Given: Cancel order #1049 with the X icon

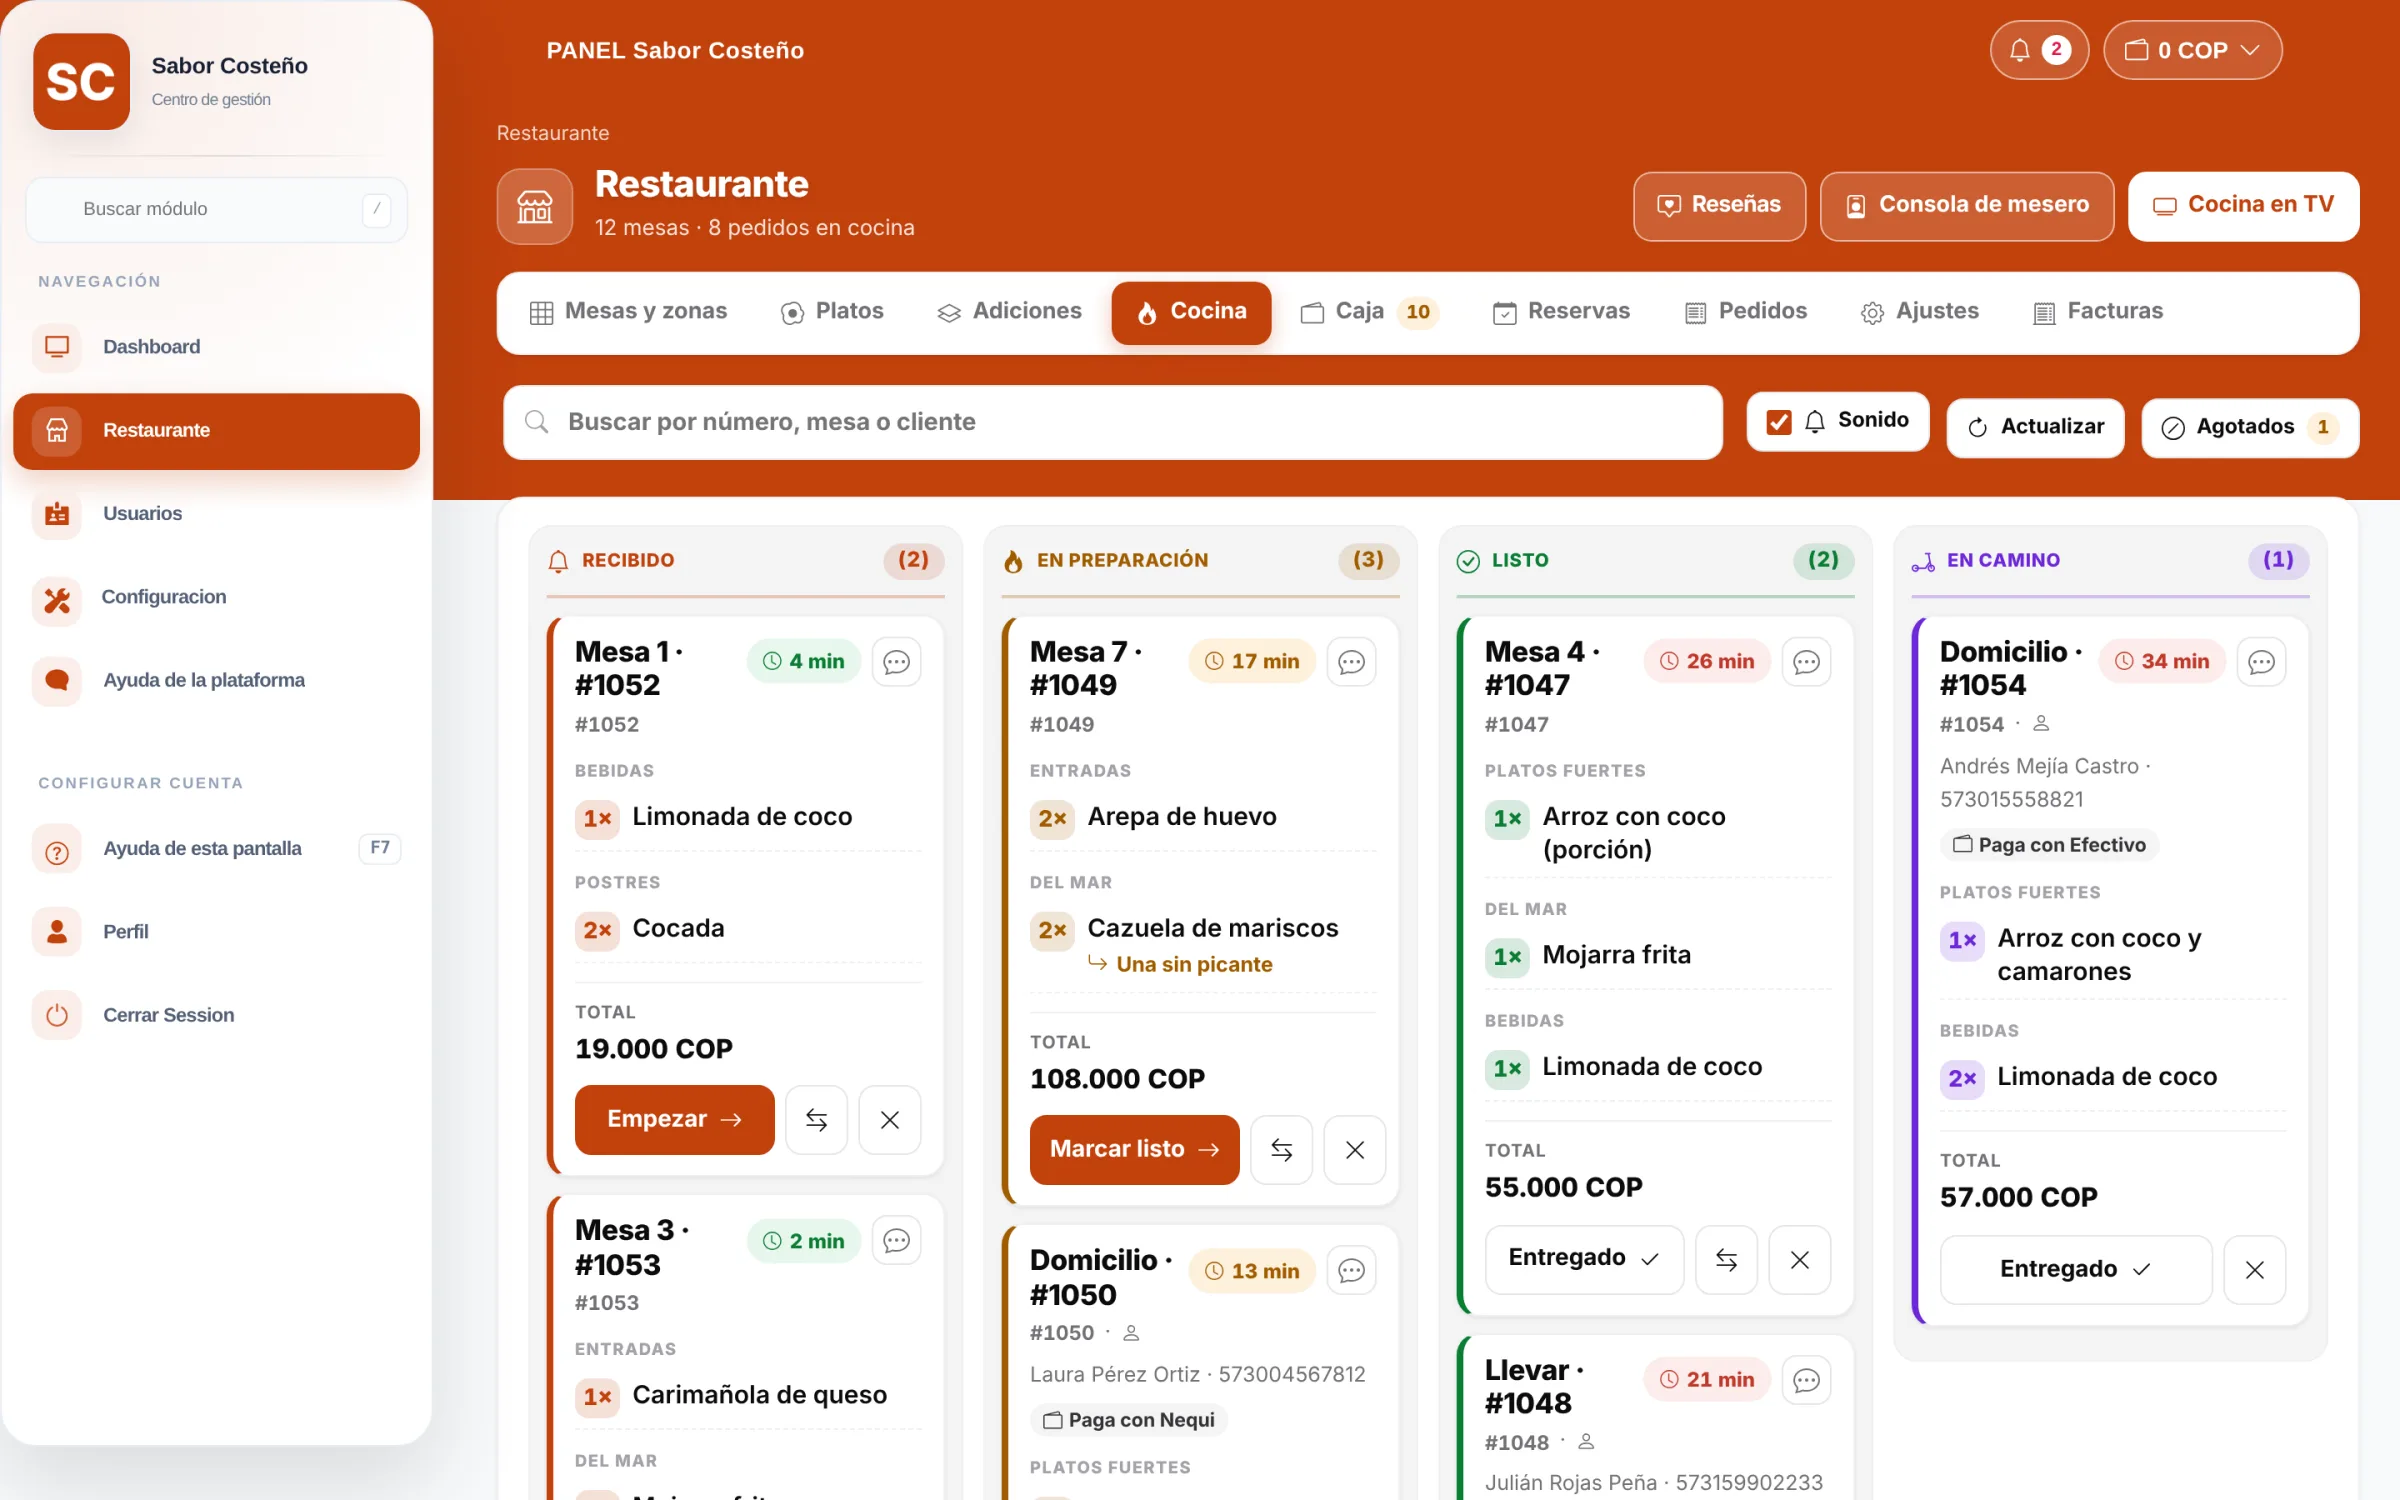Looking at the screenshot, I should coord(1354,1150).
